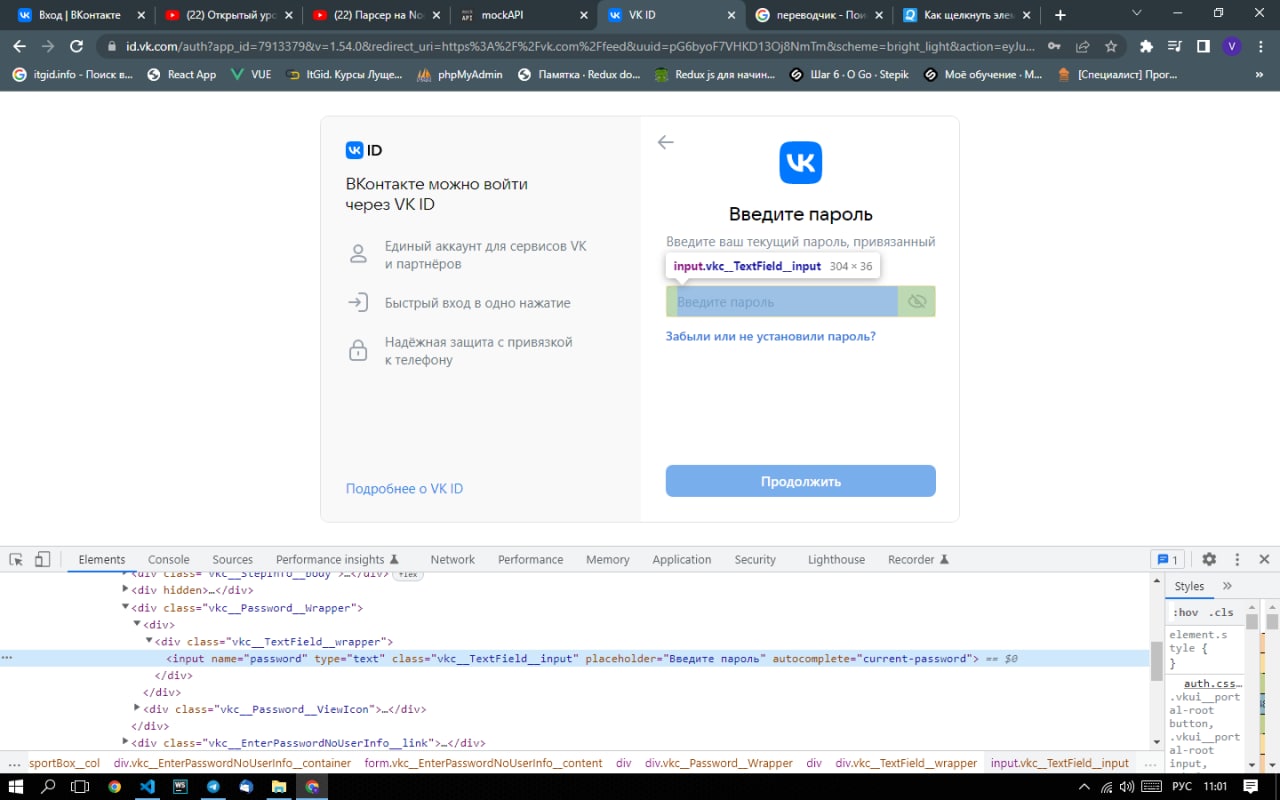
Task: Switch to the Network tab
Action: point(453,560)
